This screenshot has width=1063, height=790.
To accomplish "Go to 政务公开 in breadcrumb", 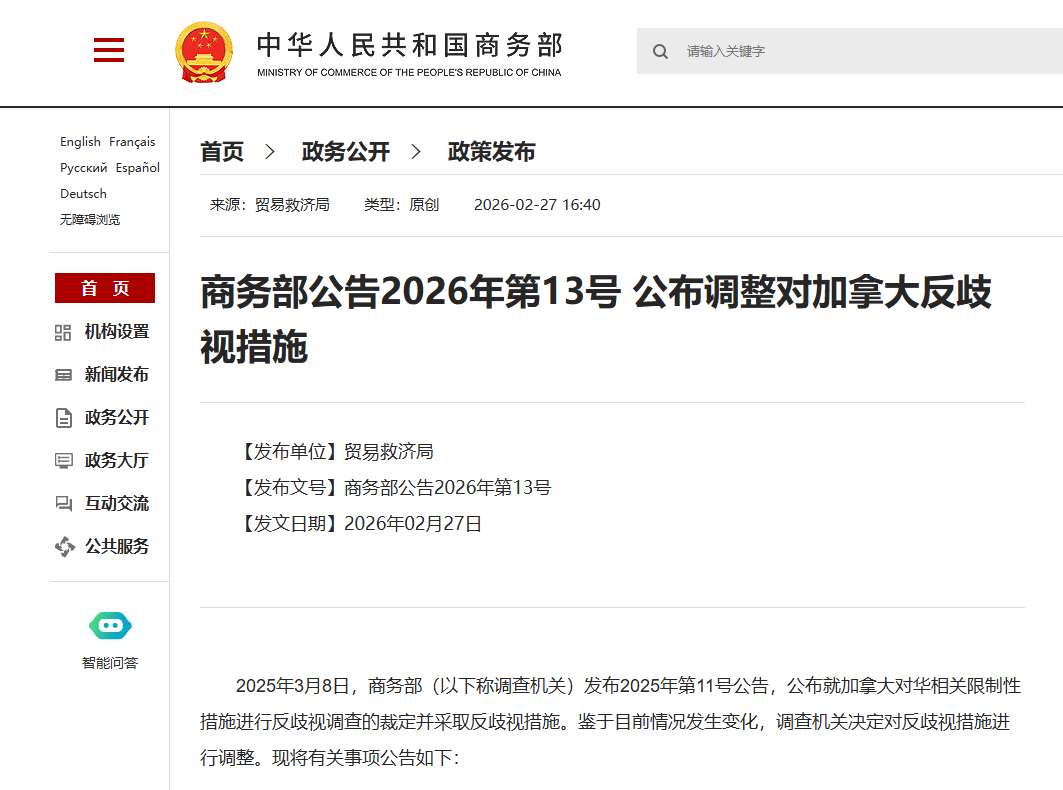I will tap(345, 152).
